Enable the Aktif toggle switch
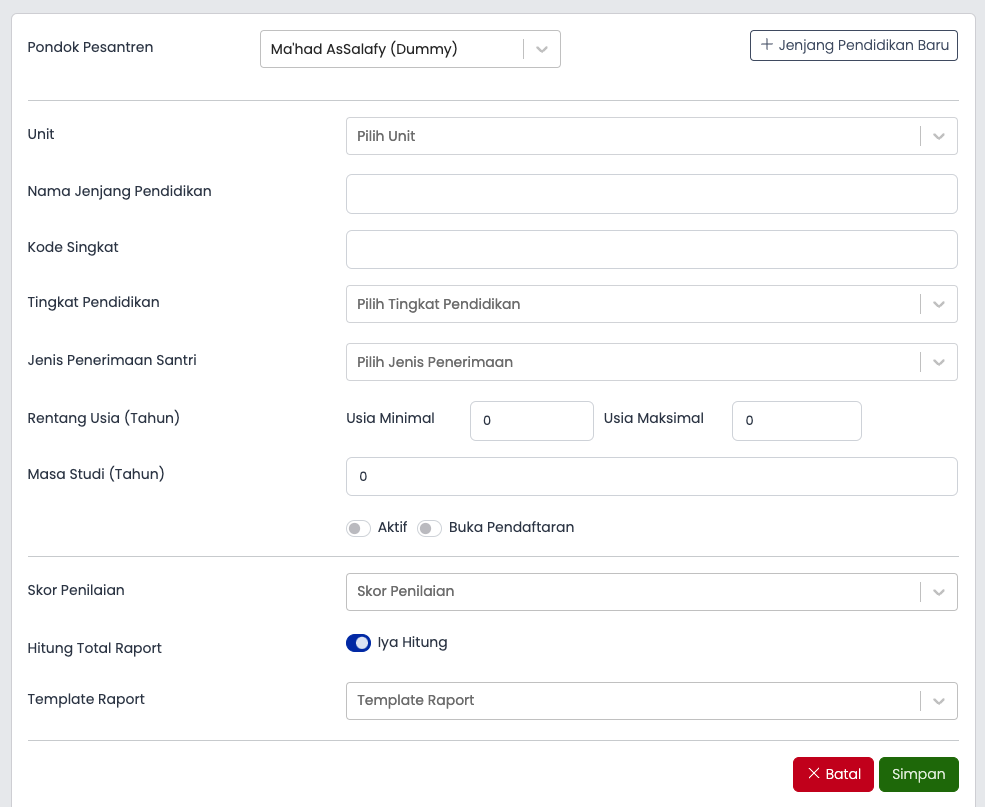This screenshot has width=985, height=807. (x=358, y=528)
